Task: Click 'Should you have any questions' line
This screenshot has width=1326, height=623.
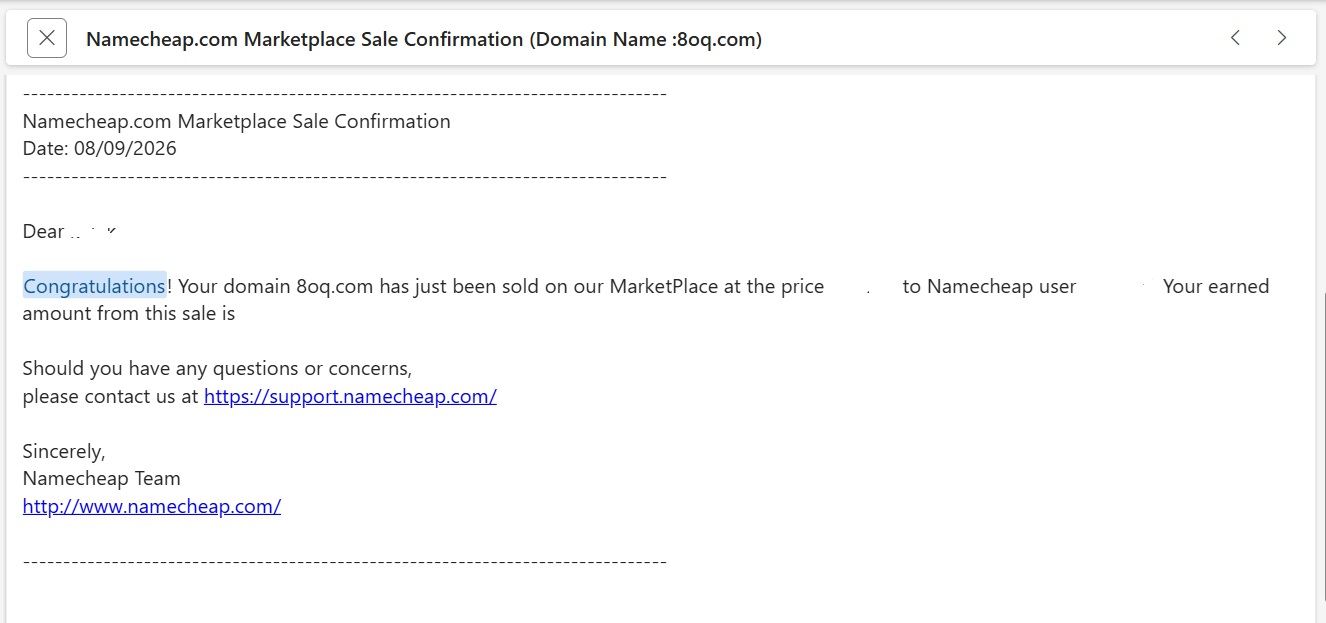Action: (x=217, y=368)
